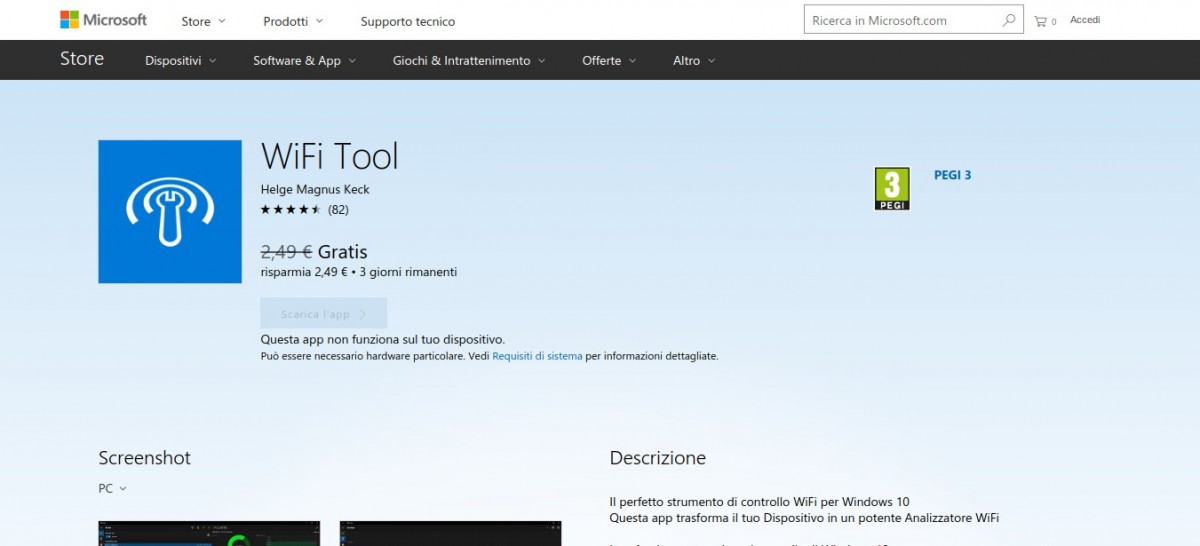Viewport: 1200px width, 546px height.
Task: Open the Dispositivi menu
Action: 180,61
